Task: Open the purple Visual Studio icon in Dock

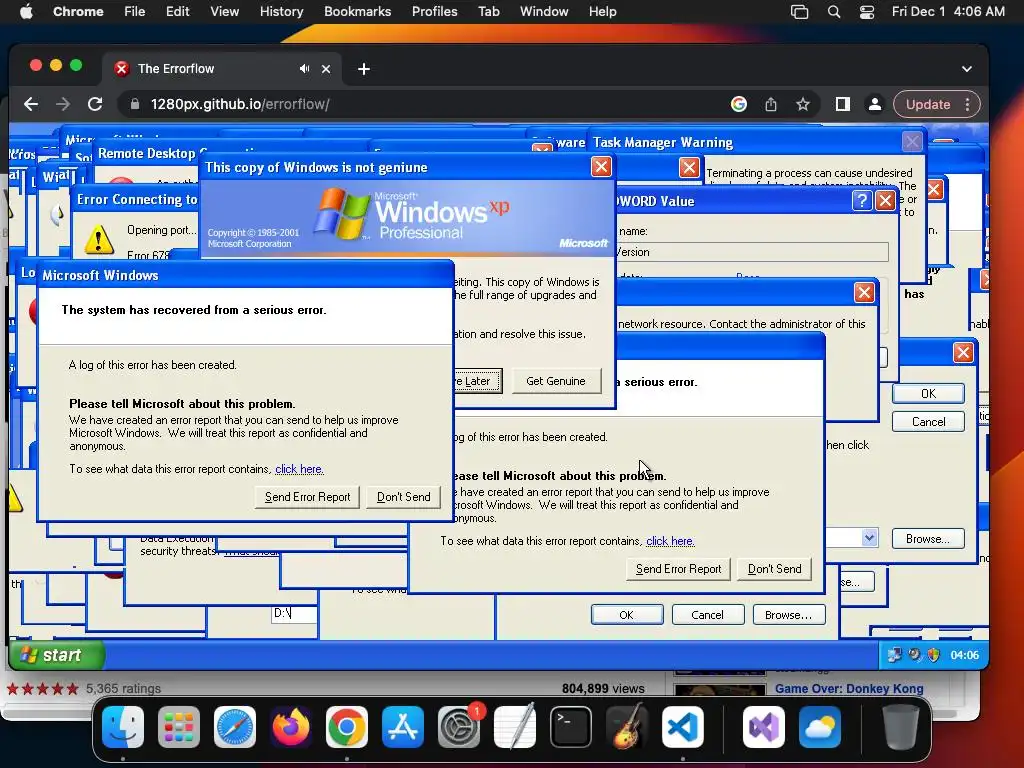Action: coord(763,727)
